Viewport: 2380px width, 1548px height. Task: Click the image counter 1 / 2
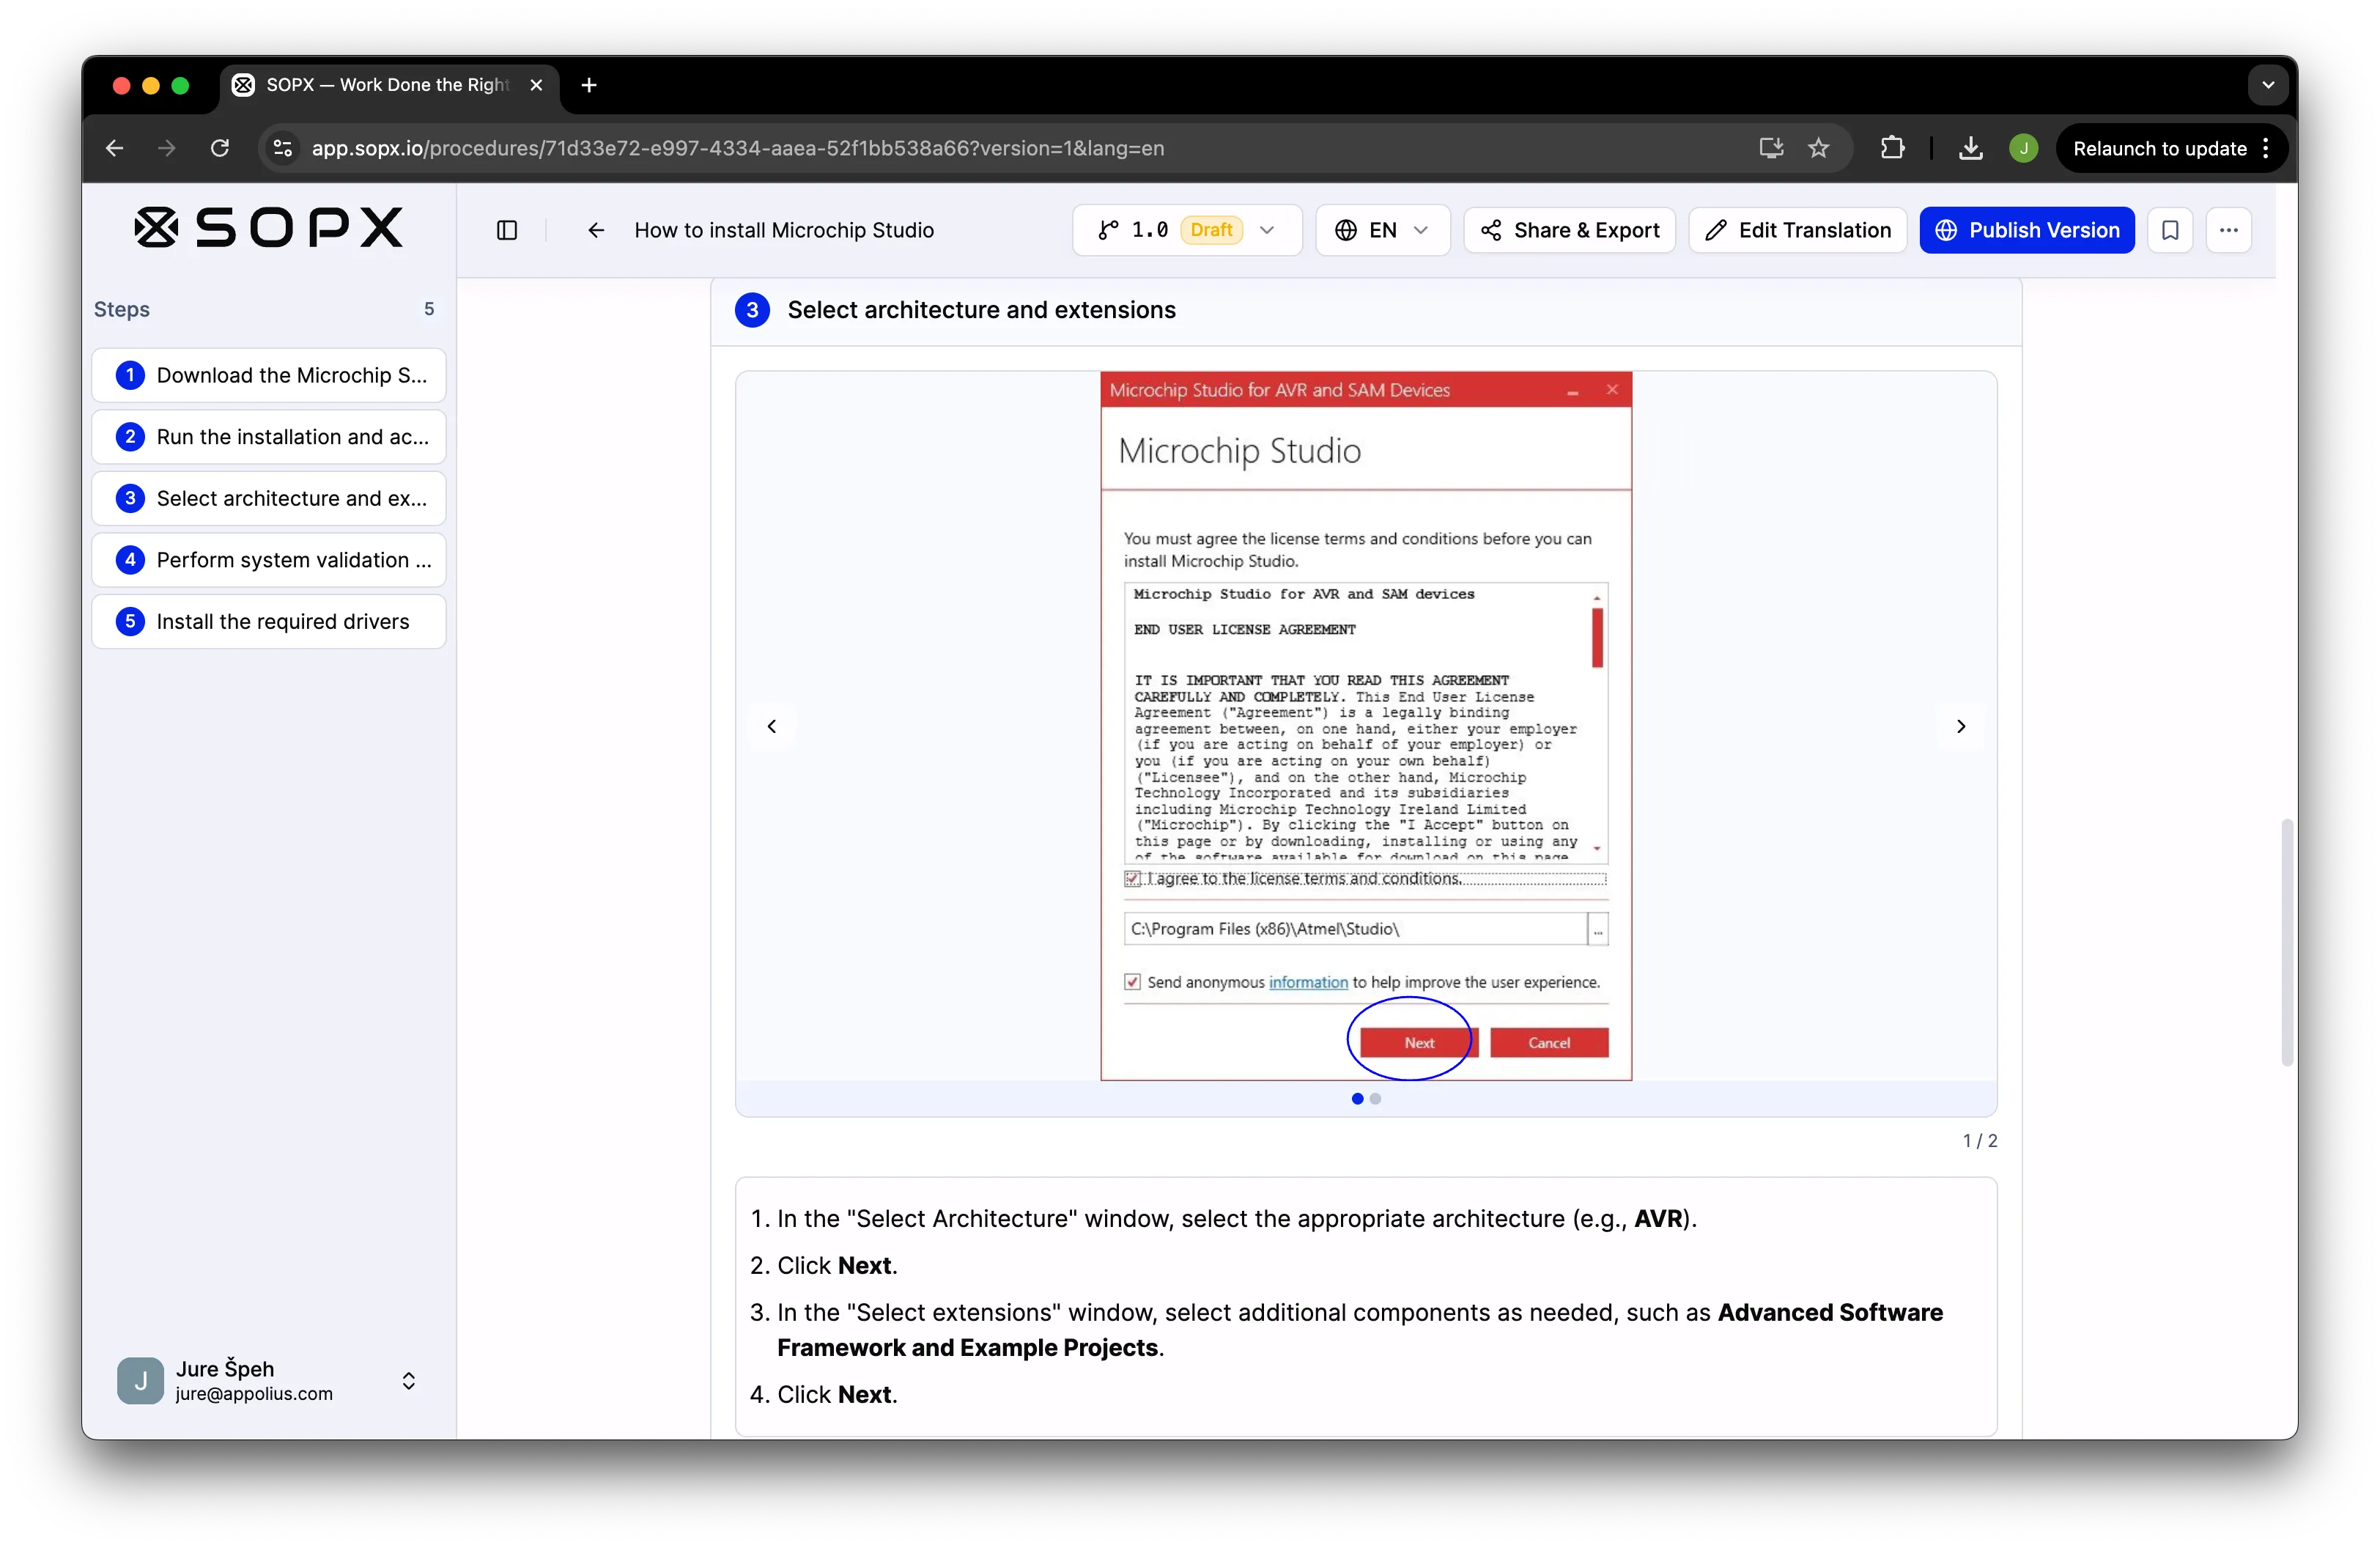[x=1979, y=1140]
